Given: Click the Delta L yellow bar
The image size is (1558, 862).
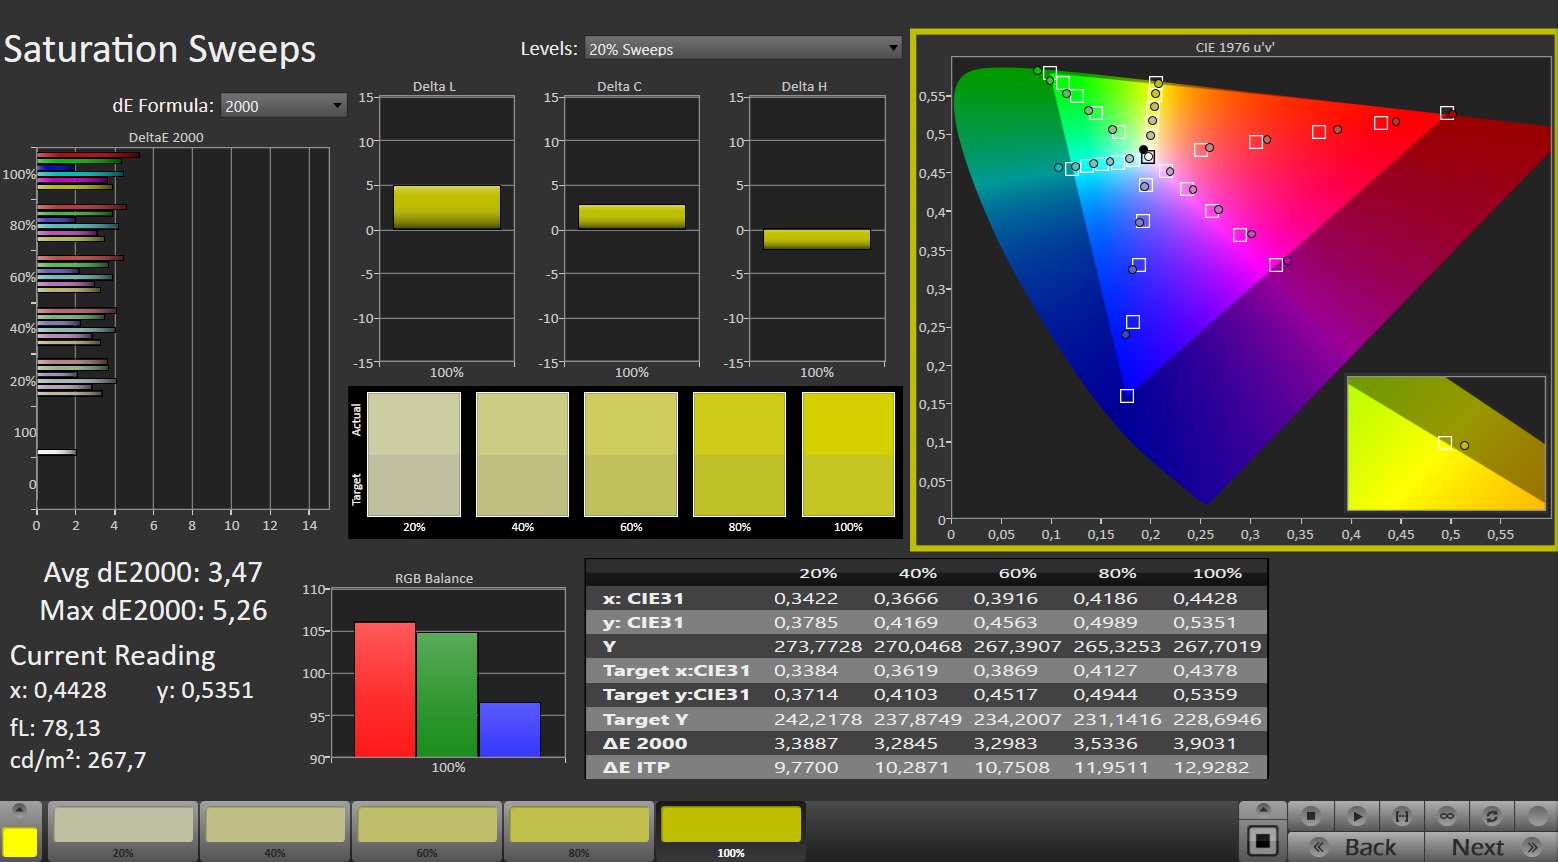Looking at the screenshot, I should (x=446, y=207).
